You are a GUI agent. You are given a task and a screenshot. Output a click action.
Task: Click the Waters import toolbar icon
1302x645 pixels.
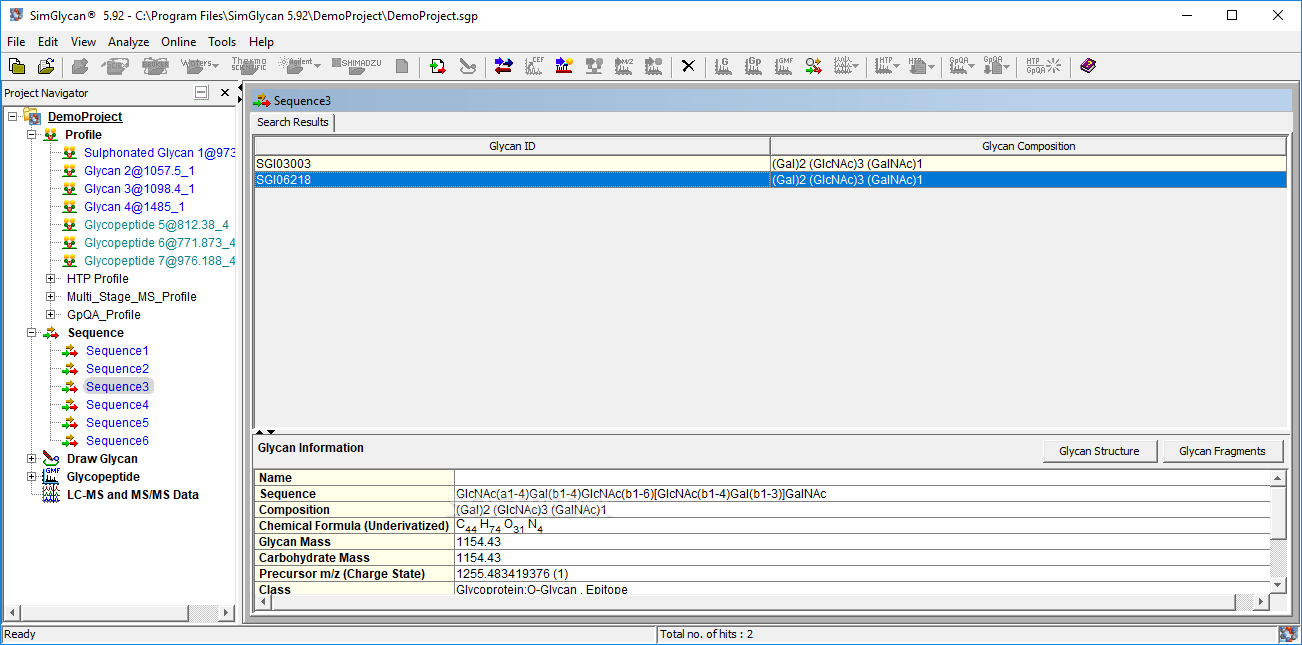tap(195, 66)
